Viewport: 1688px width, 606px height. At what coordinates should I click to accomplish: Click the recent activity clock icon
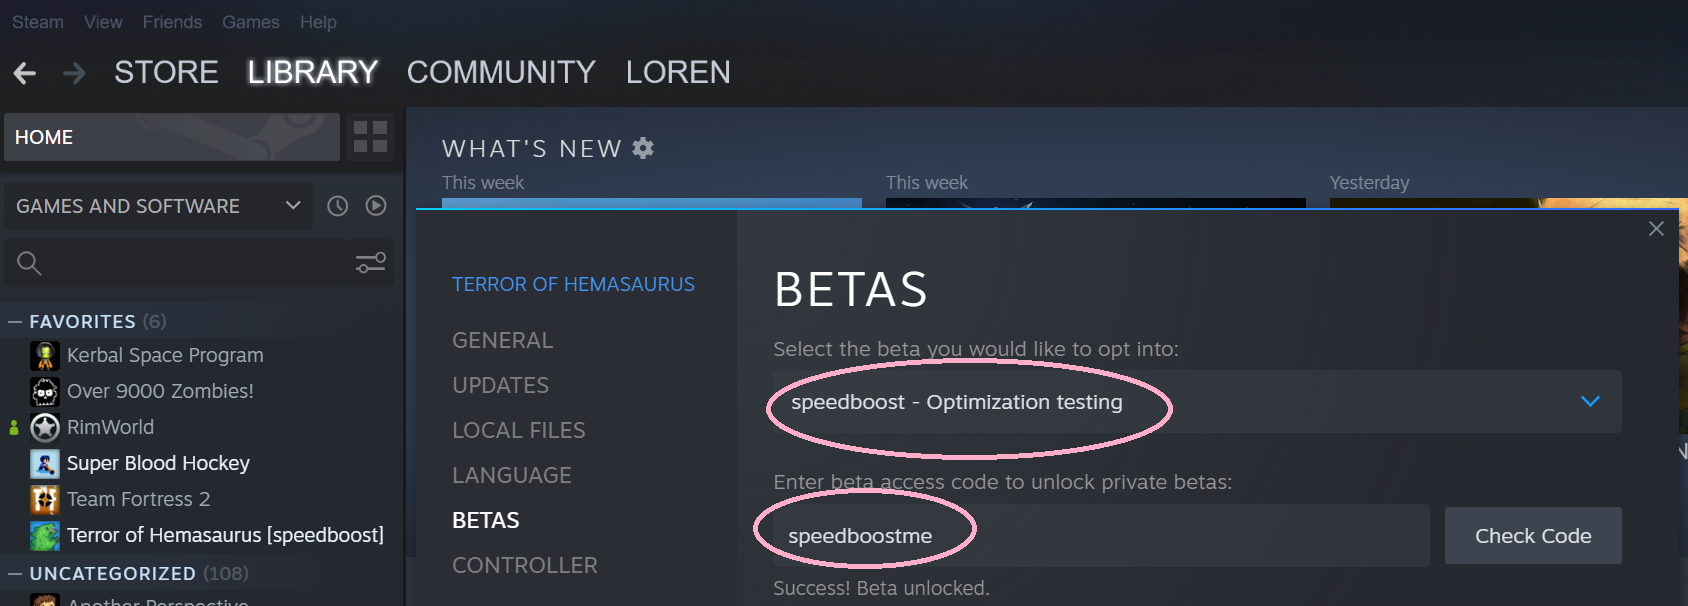click(338, 206)
